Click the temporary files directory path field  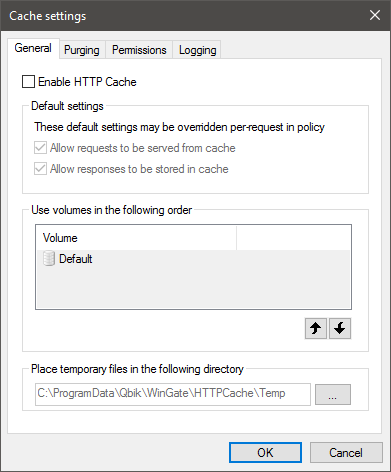[x=173, y=394]
